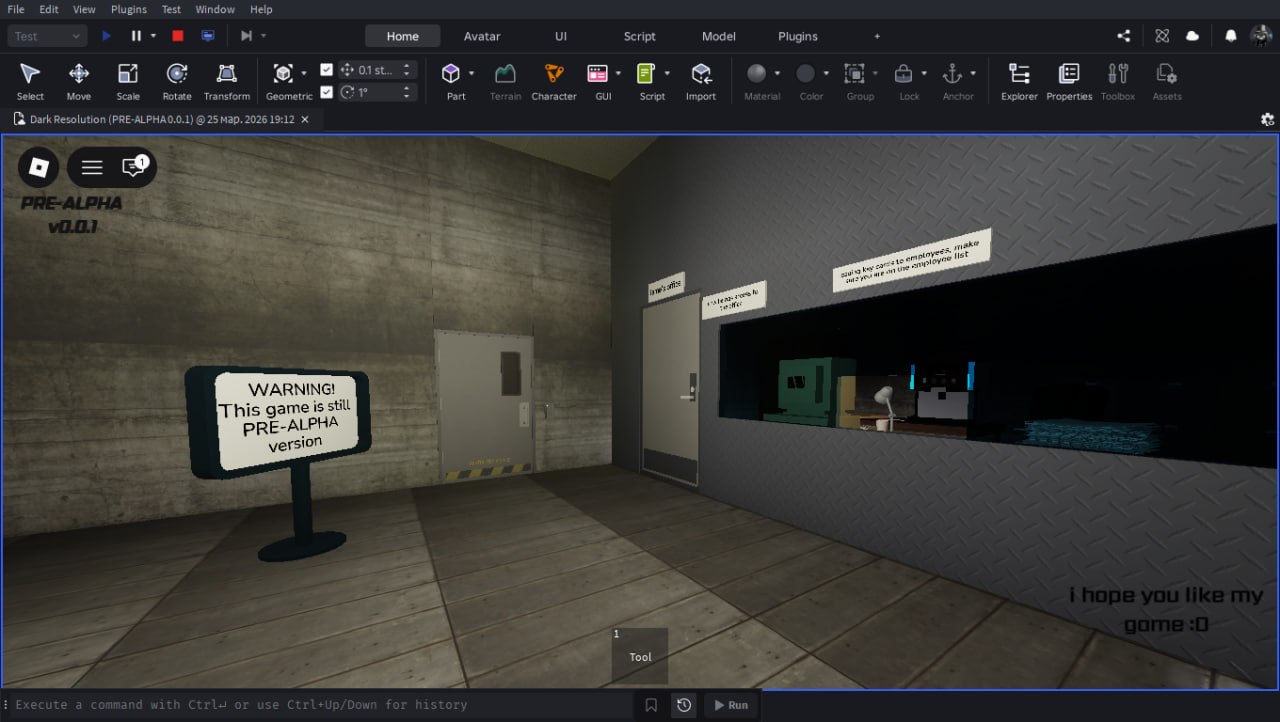
Task: Open the Roblox Assistant icon
Action: click(x=1162, y=36)
